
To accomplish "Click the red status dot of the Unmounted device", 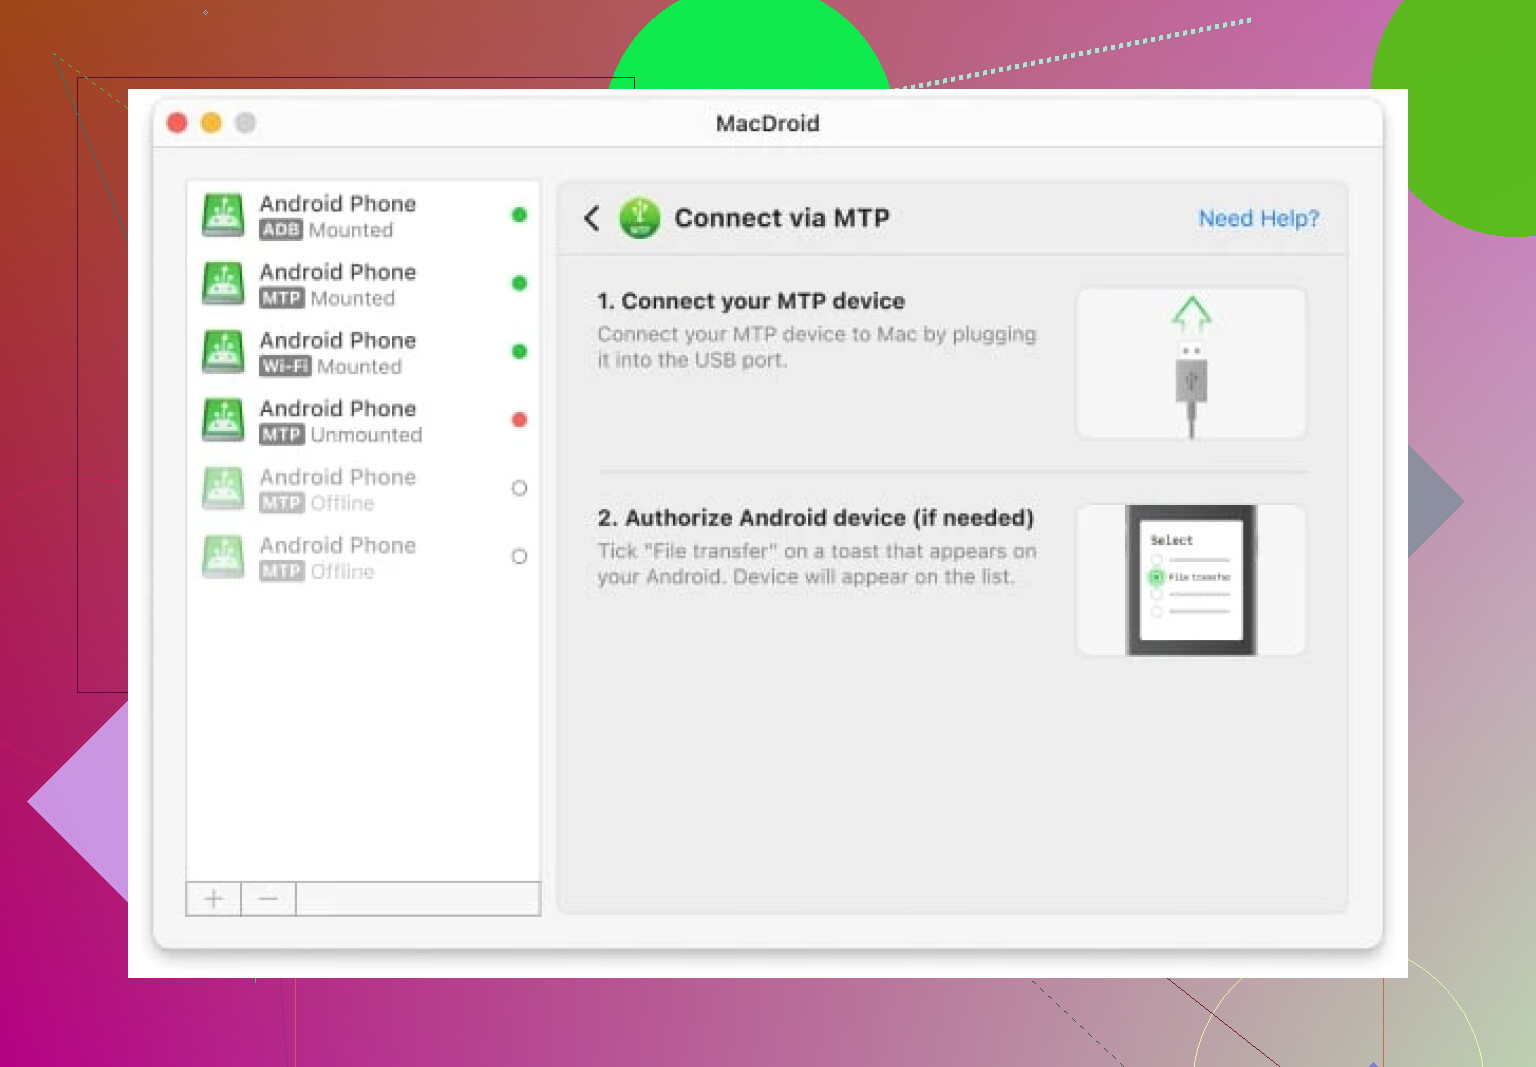I will coord(519,420).
